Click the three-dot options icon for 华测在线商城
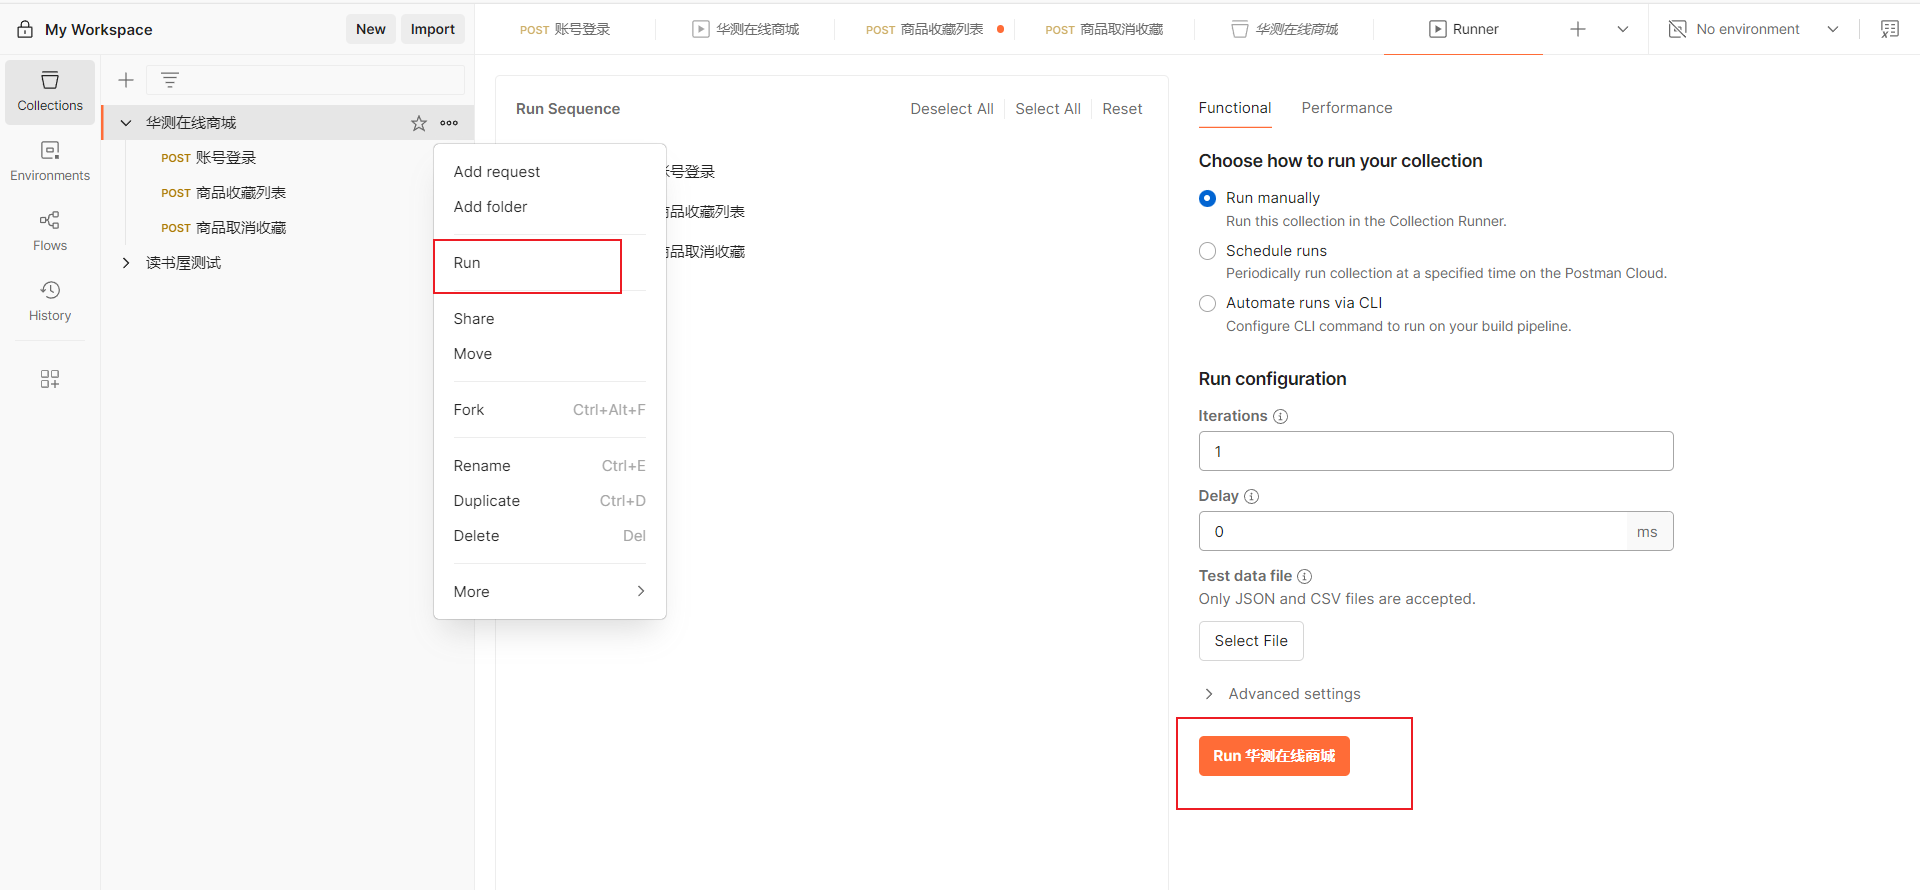This screenshot has width=1920, height=890. [x=449, y=123]
